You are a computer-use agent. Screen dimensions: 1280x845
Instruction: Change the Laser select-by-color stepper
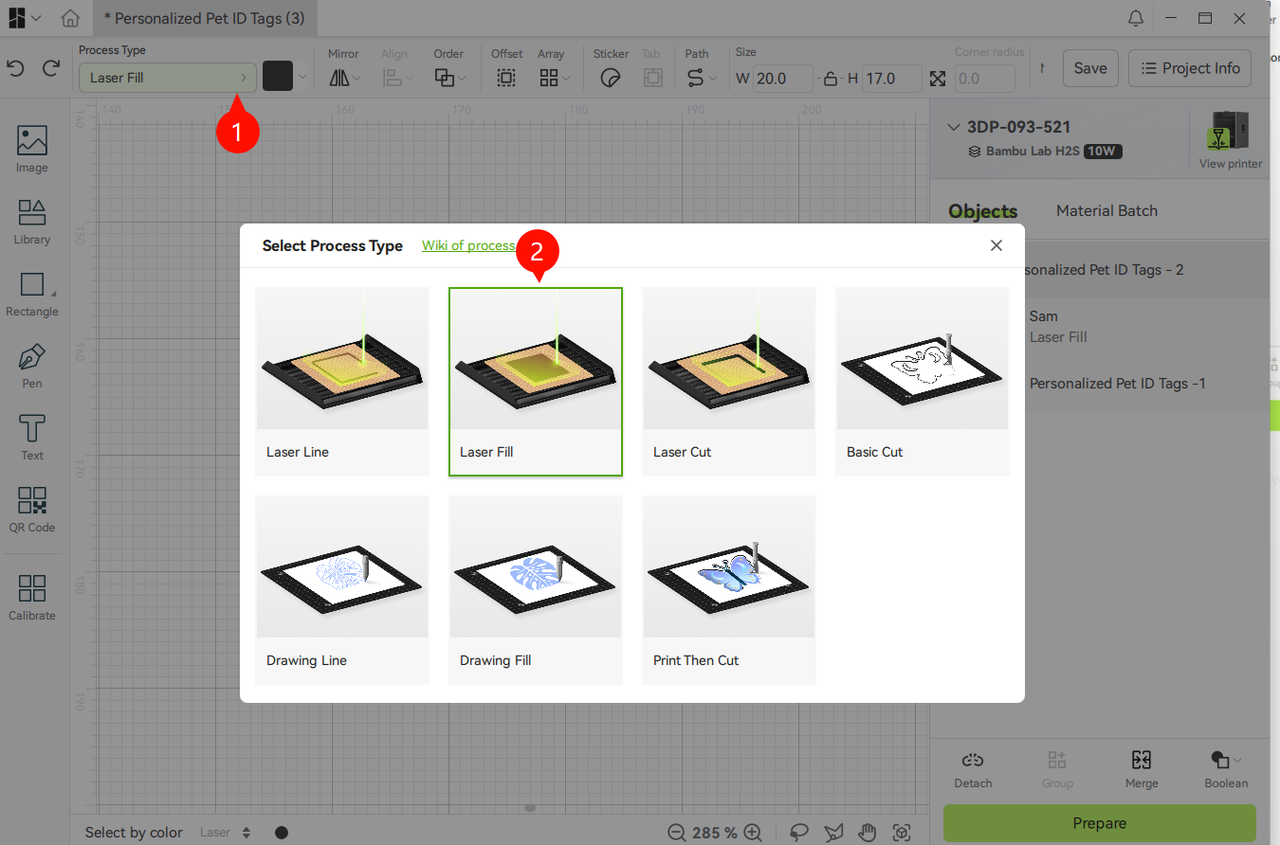[247, 832]
